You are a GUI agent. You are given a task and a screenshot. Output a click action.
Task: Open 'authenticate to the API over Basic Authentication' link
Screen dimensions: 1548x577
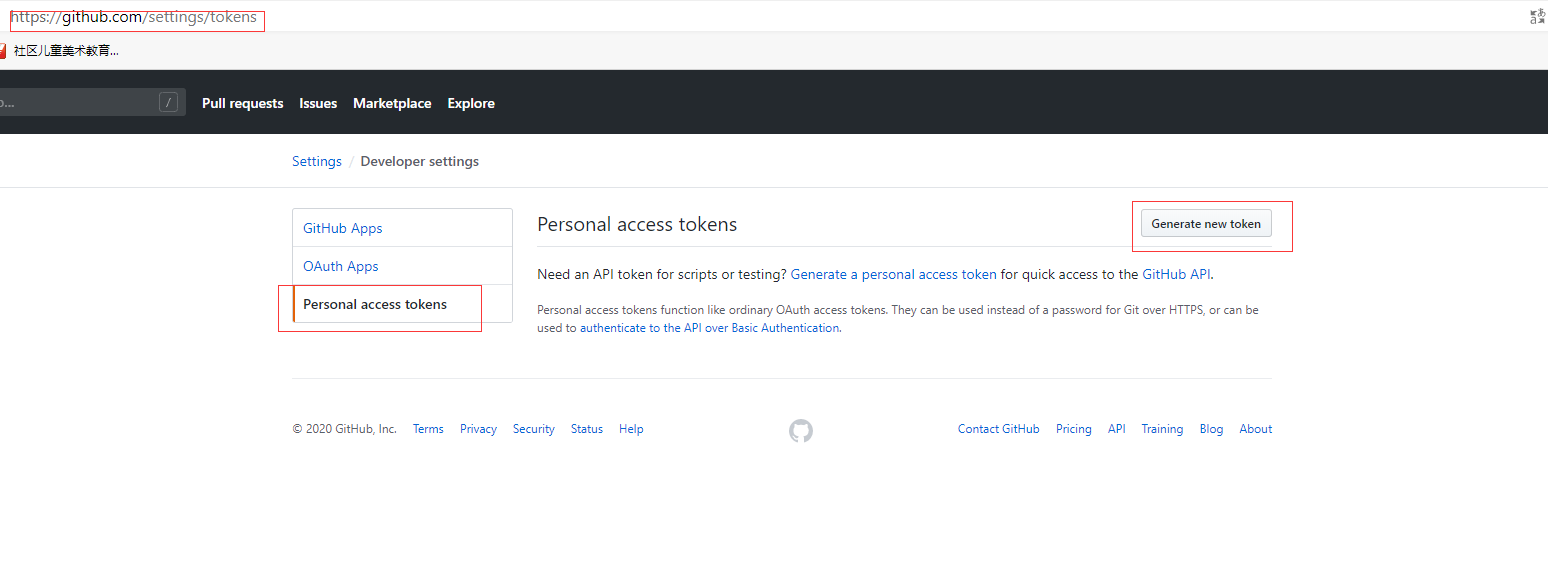(709, 328)
